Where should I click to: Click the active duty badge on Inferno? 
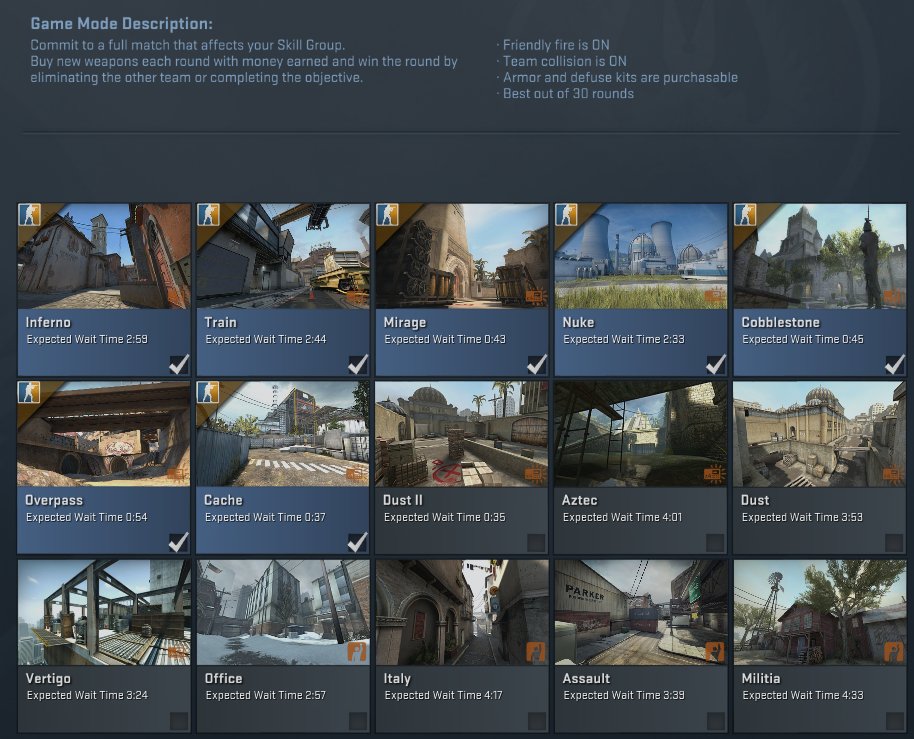30,214
